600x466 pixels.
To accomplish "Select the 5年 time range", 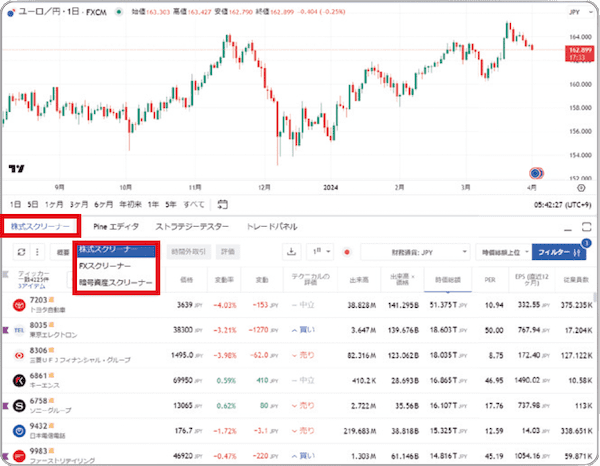I will 171,204.
